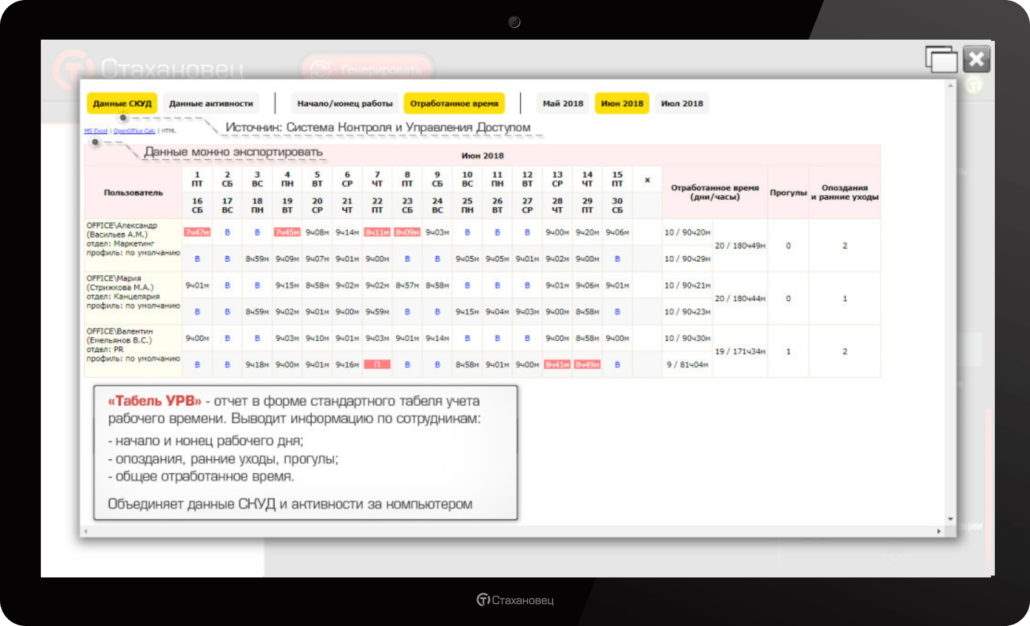Click the Опоздания и ранние уходы header
Viewport: 1030px width, 626px height.
click(x=844, y=192)
